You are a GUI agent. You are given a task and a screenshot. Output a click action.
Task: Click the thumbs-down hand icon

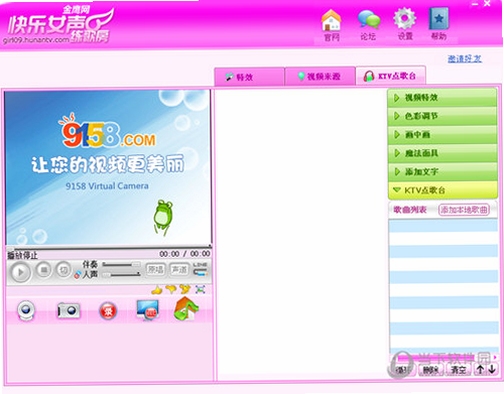point(171,289)
